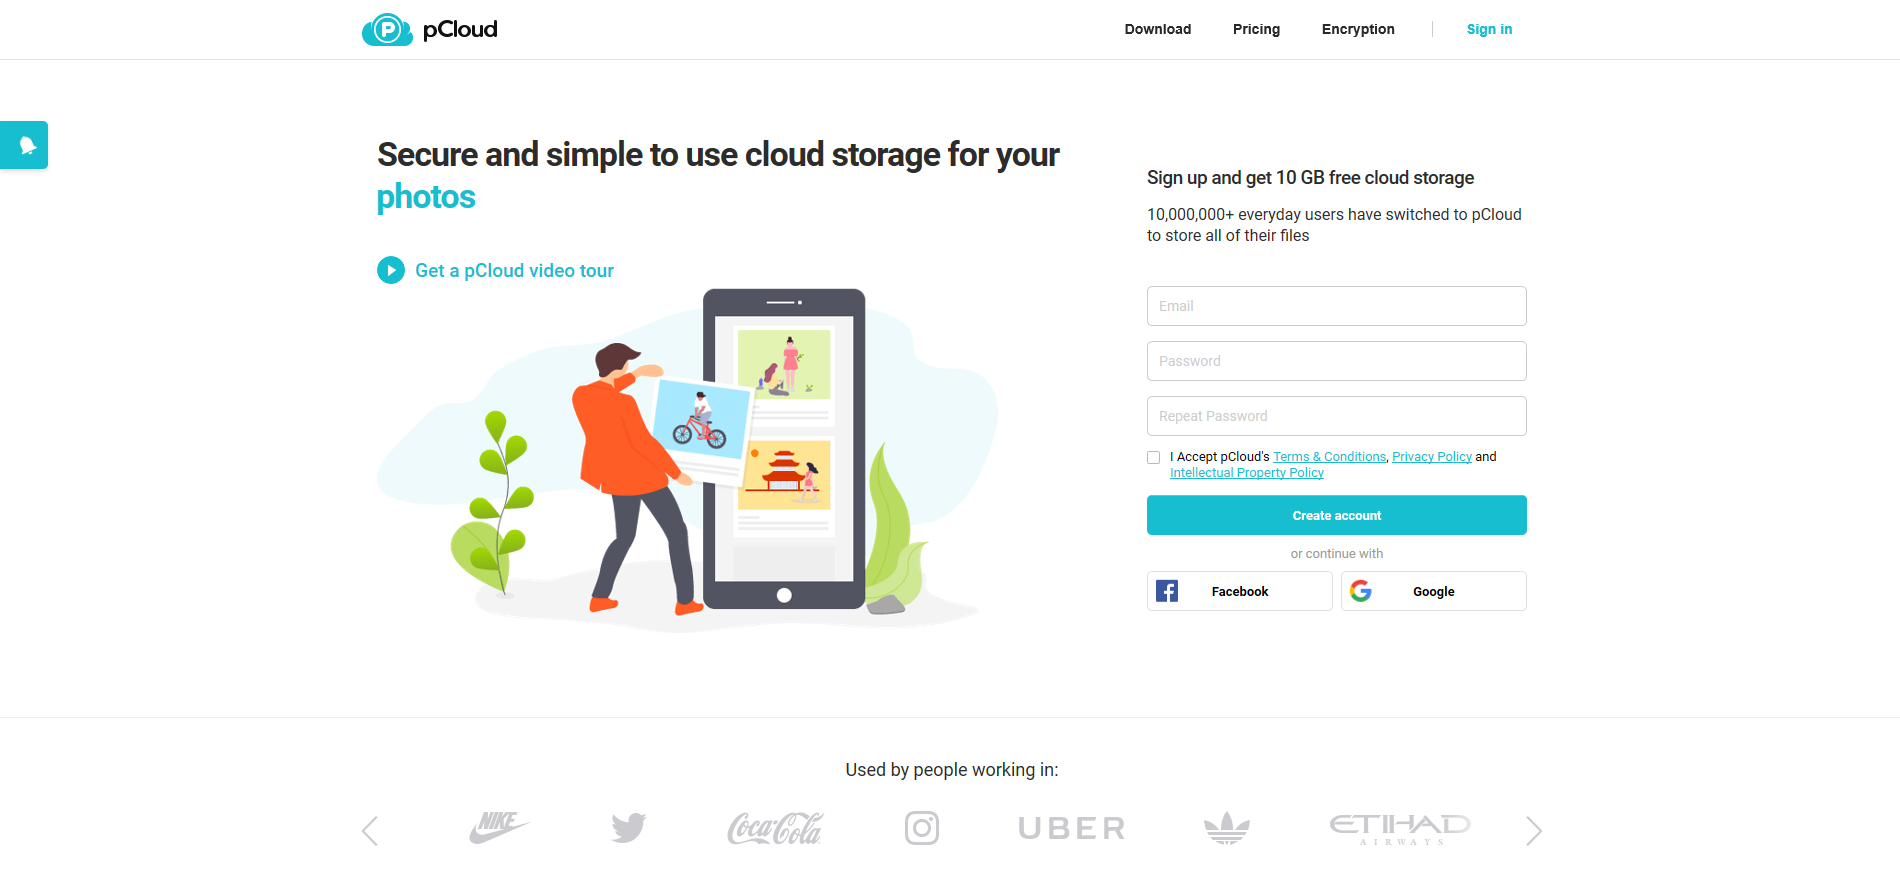The image size is (1900, 882).
Task: Show previous company logos with left chevron
Action: click(x=370, y=830)
